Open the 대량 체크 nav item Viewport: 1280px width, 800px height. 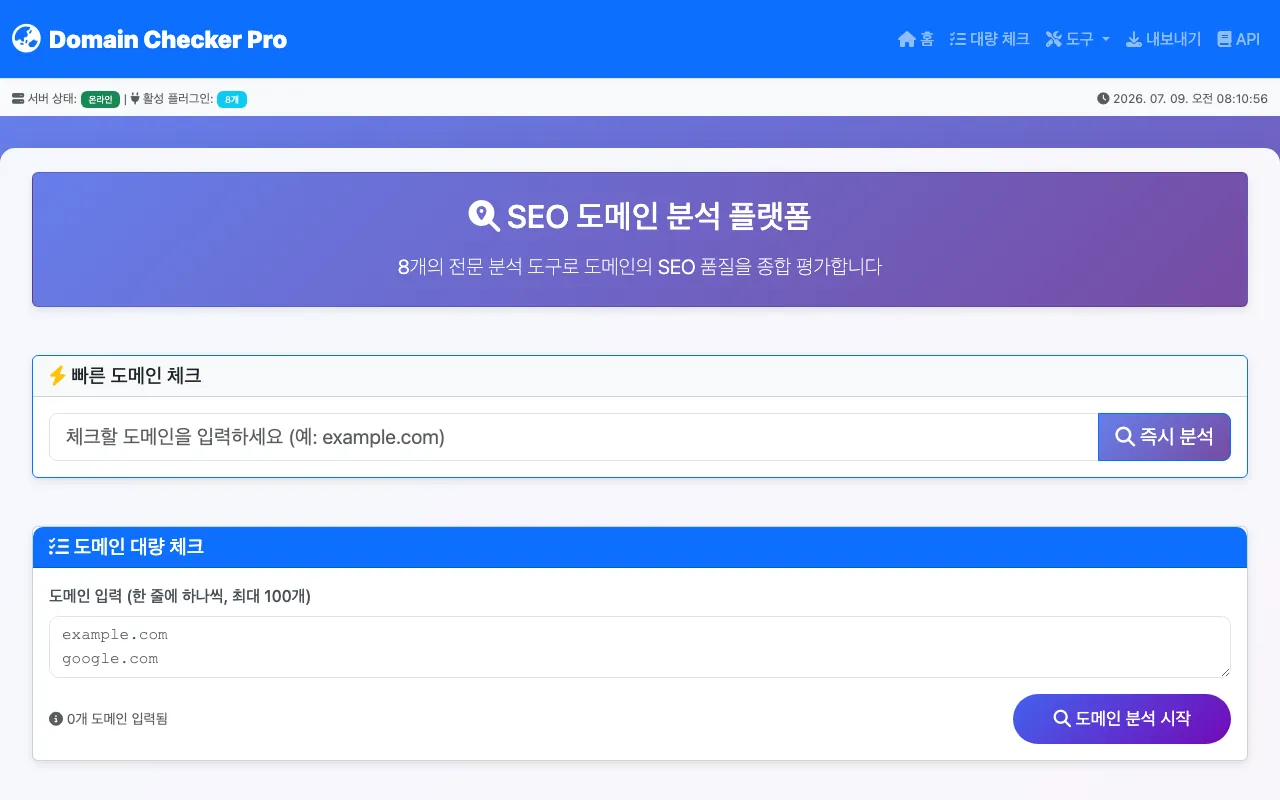(989, 39)
